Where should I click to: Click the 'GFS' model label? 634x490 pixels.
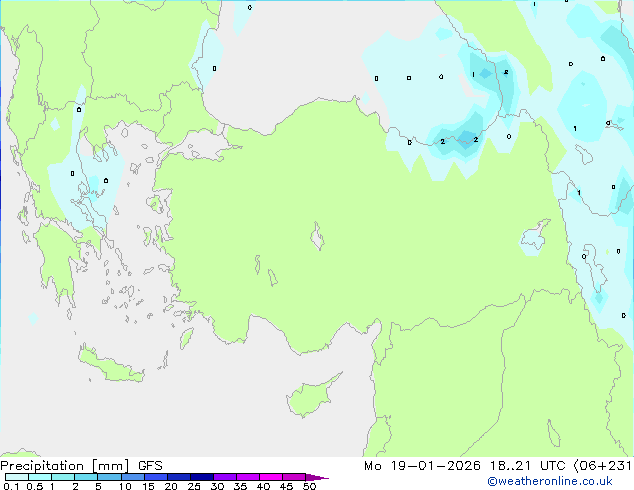[150, 466]
